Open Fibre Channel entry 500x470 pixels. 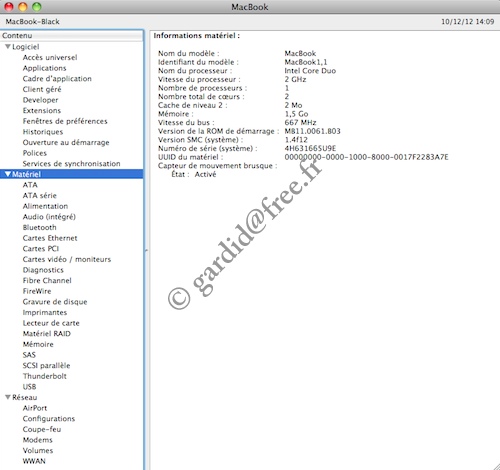click(47, 280)
